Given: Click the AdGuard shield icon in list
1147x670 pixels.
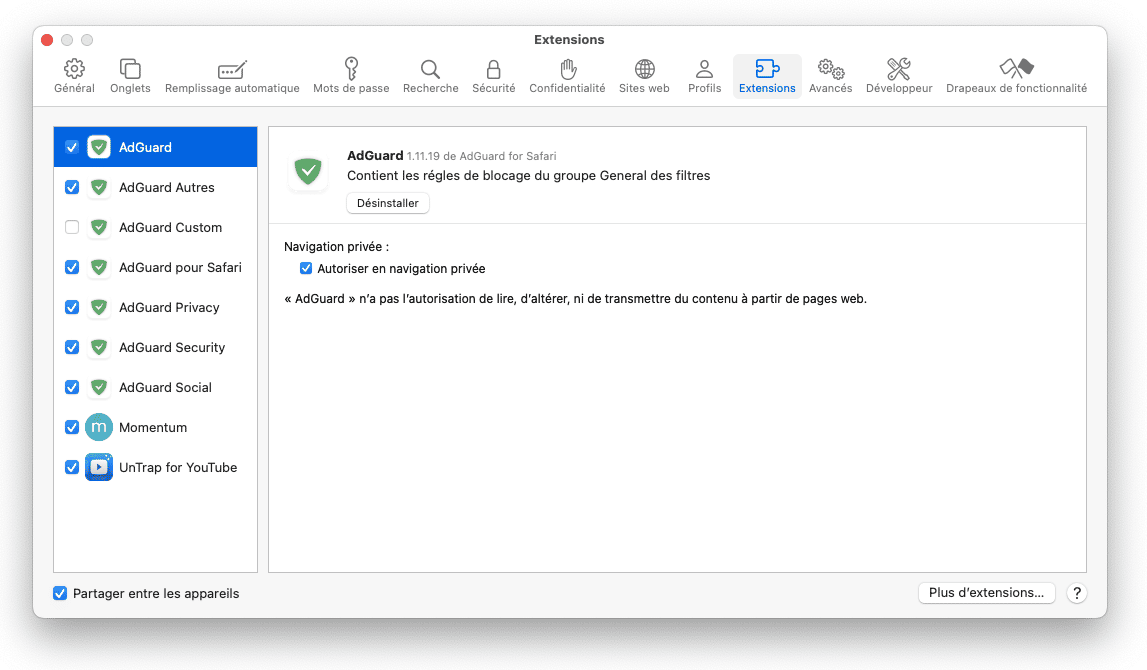Looking at the screenshot, I should (99, 147).
